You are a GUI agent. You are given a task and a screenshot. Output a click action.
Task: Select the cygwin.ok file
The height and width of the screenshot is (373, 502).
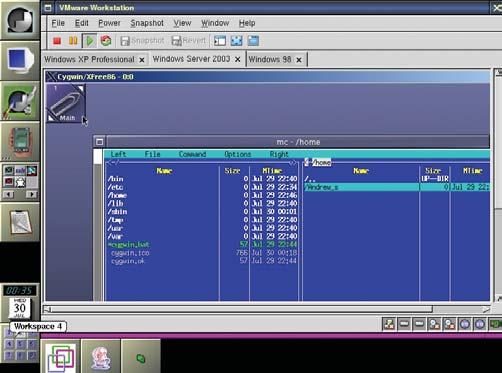[202, 261]
